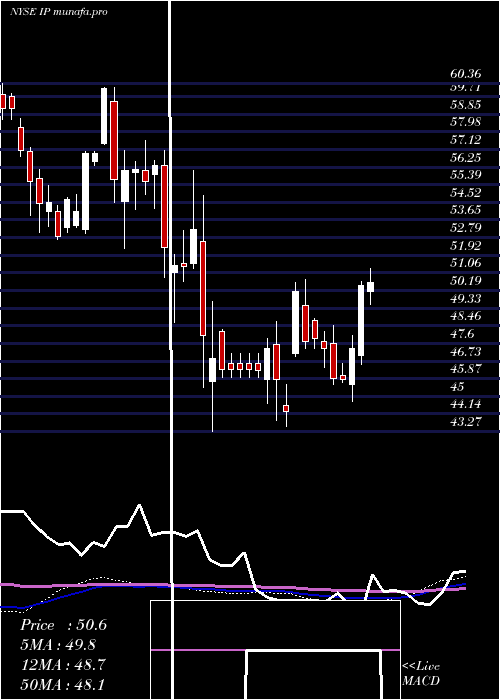
Task: Select the 60.36 price axis label
Action: 465,74
